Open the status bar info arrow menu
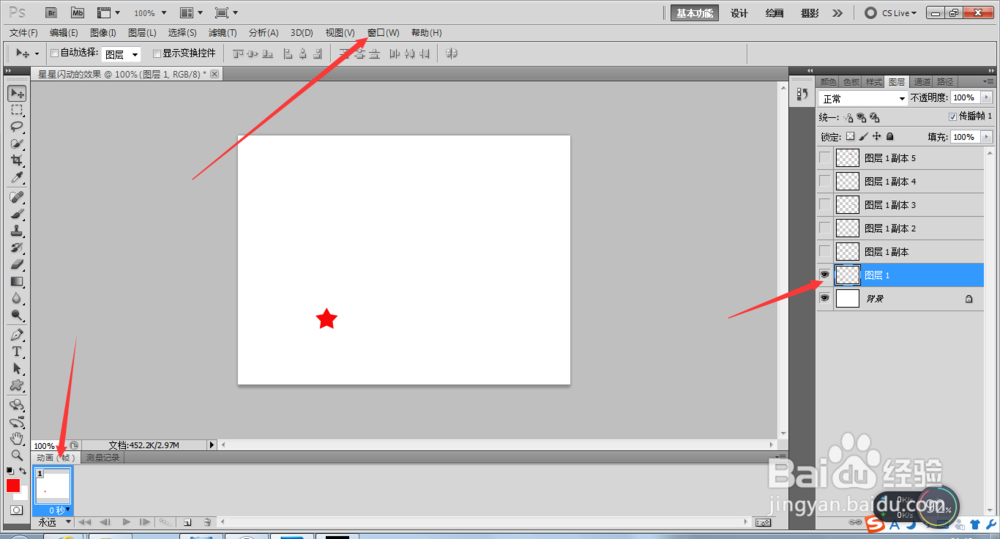This screenshot has height=539, width=1000. pyautogui.click(x=211, y=445)
